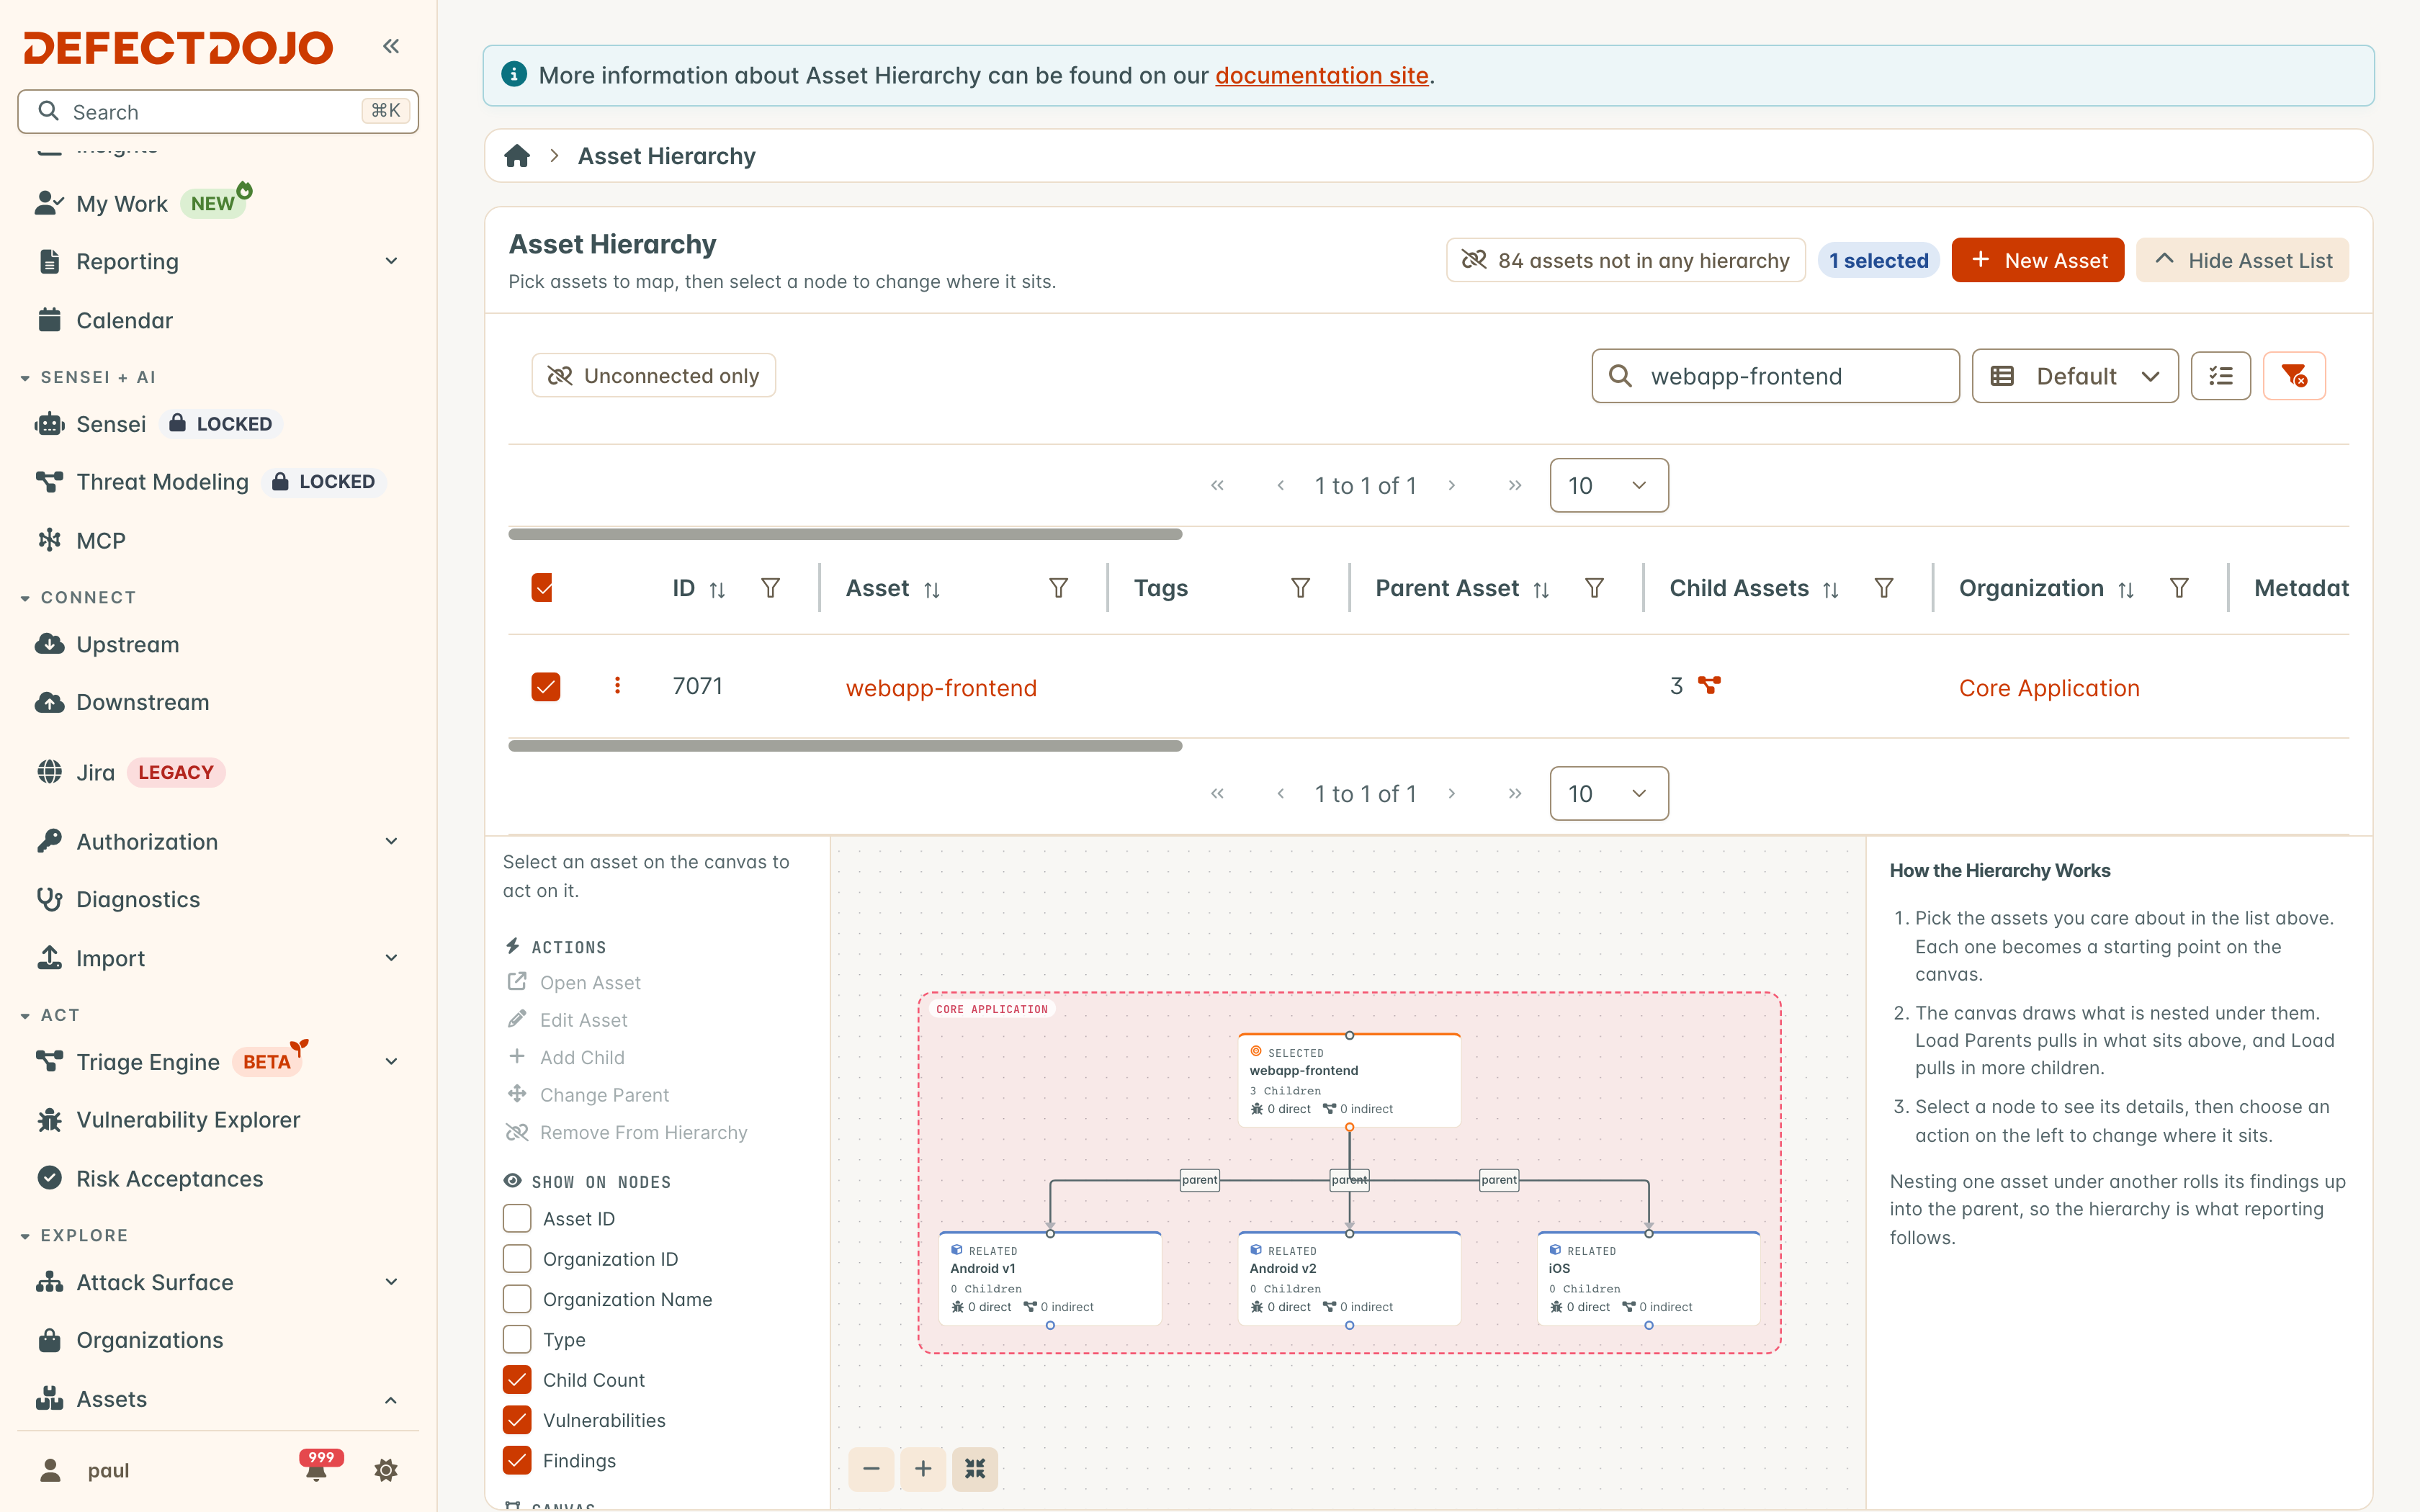The width and height of the screenshot is (2420, 1512).
Task: Fit the canvas view to screen
Action: click(x=975, y=1468)
